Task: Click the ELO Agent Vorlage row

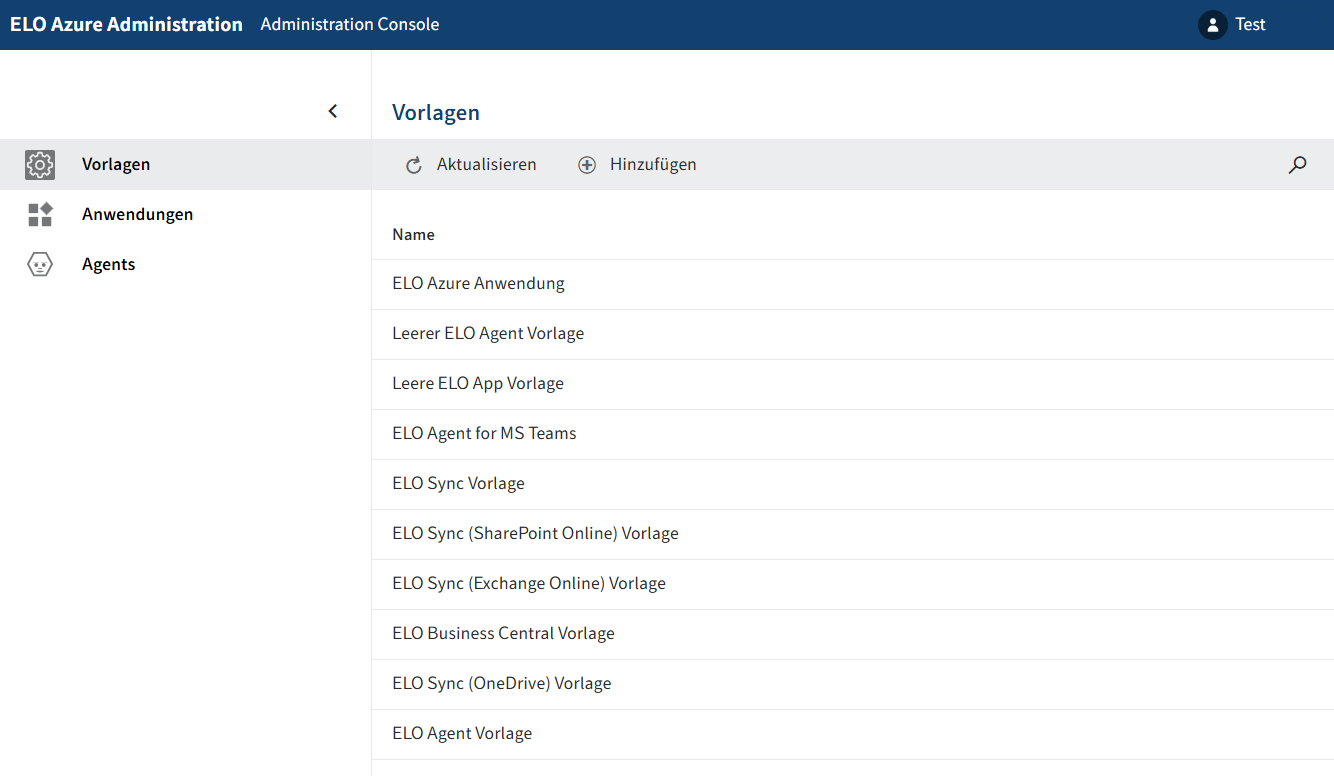Action: pyautogui.click(x=853, y=734)
